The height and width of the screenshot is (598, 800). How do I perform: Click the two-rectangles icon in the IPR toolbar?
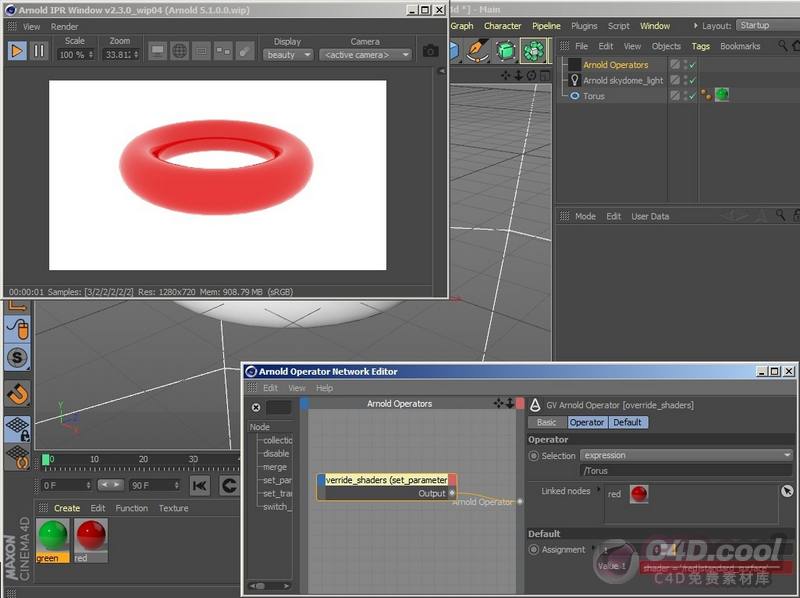223,51
